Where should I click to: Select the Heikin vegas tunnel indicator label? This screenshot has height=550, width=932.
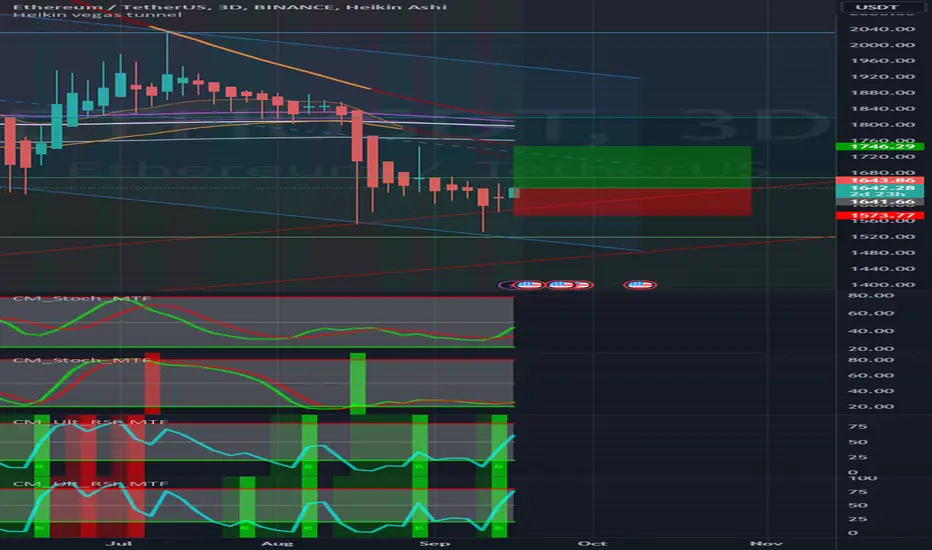97,15
